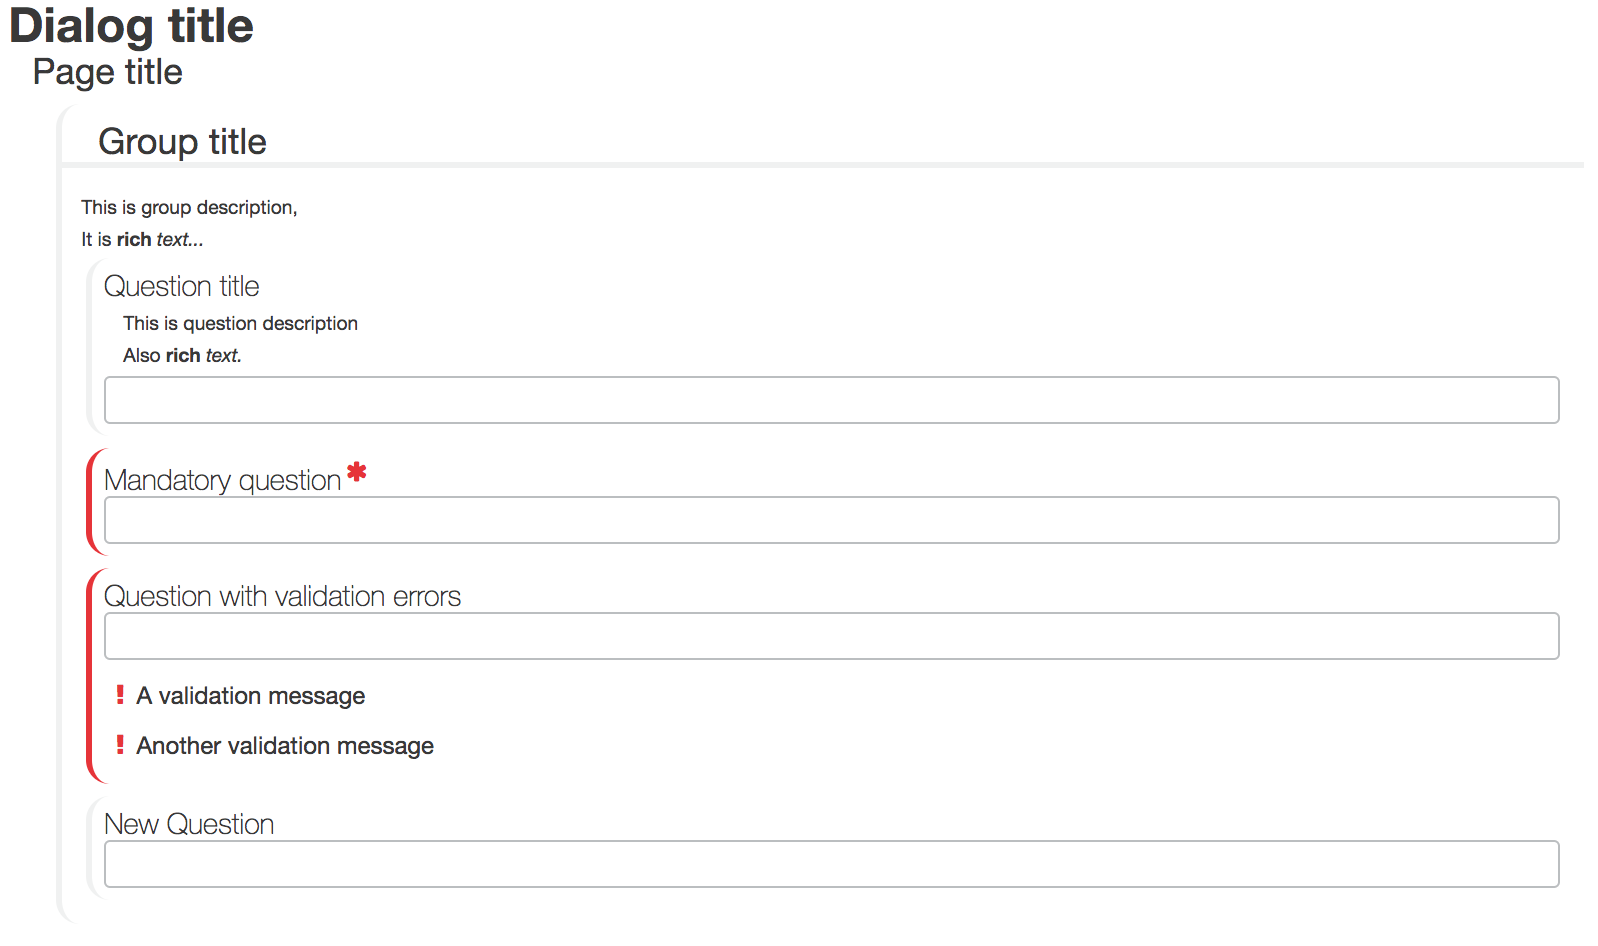Click the "It is rich text..." line
1598x946 pixels.
pos(142,239)
